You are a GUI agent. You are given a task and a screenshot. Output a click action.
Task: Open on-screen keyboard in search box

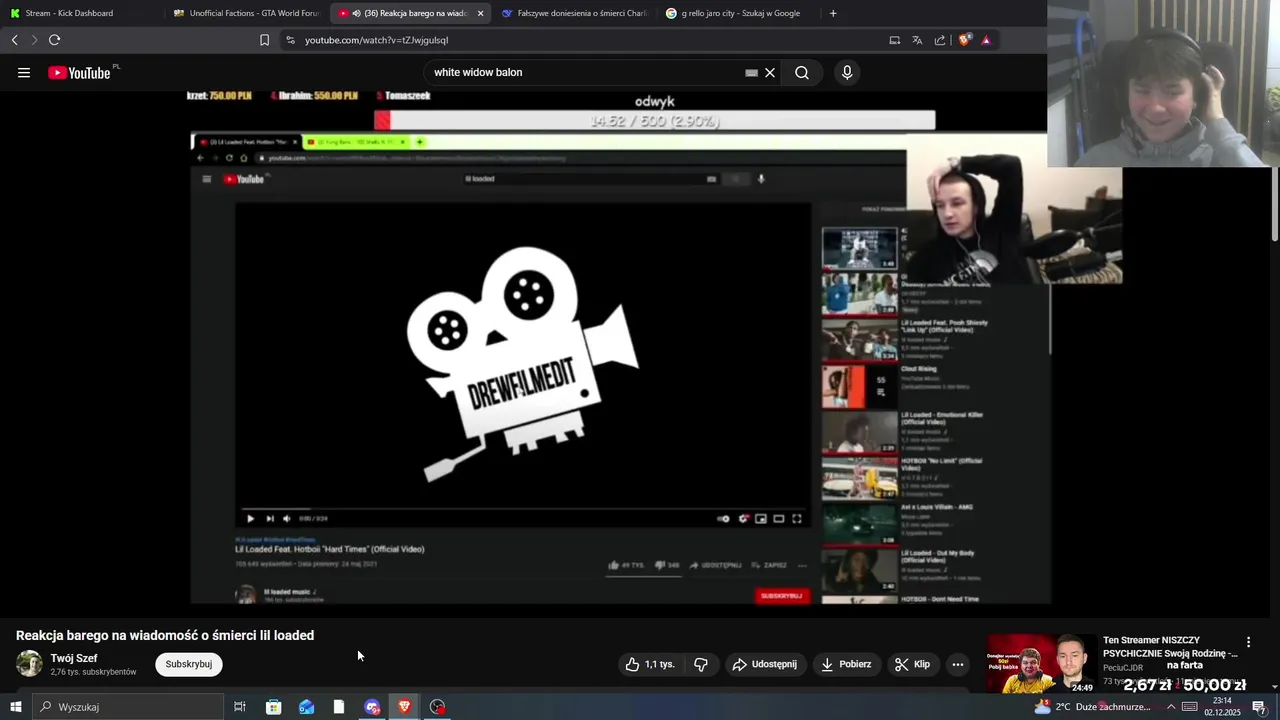click(x=751, y=73)
